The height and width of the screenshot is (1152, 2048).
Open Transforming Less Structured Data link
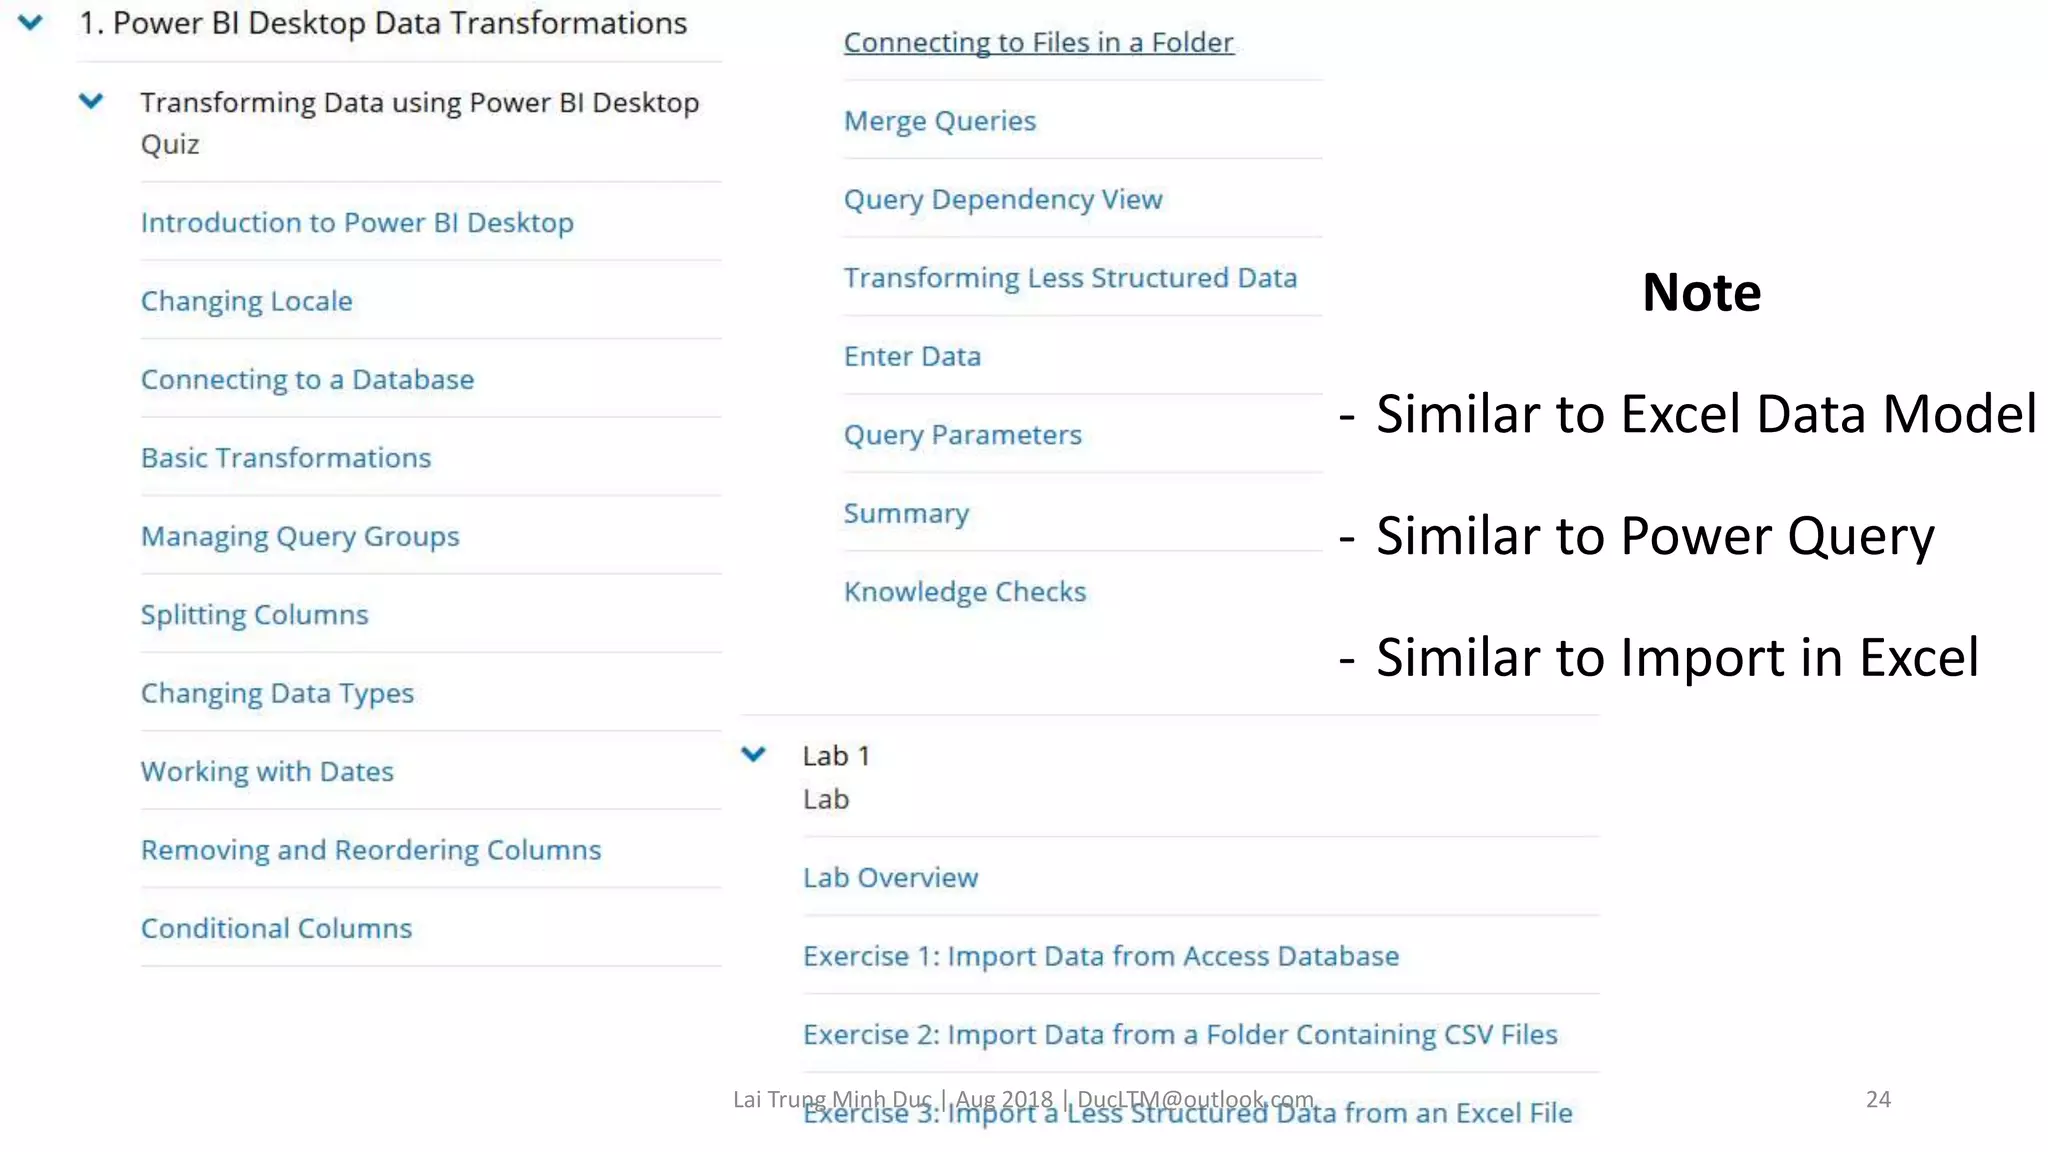coord(1070,278)
